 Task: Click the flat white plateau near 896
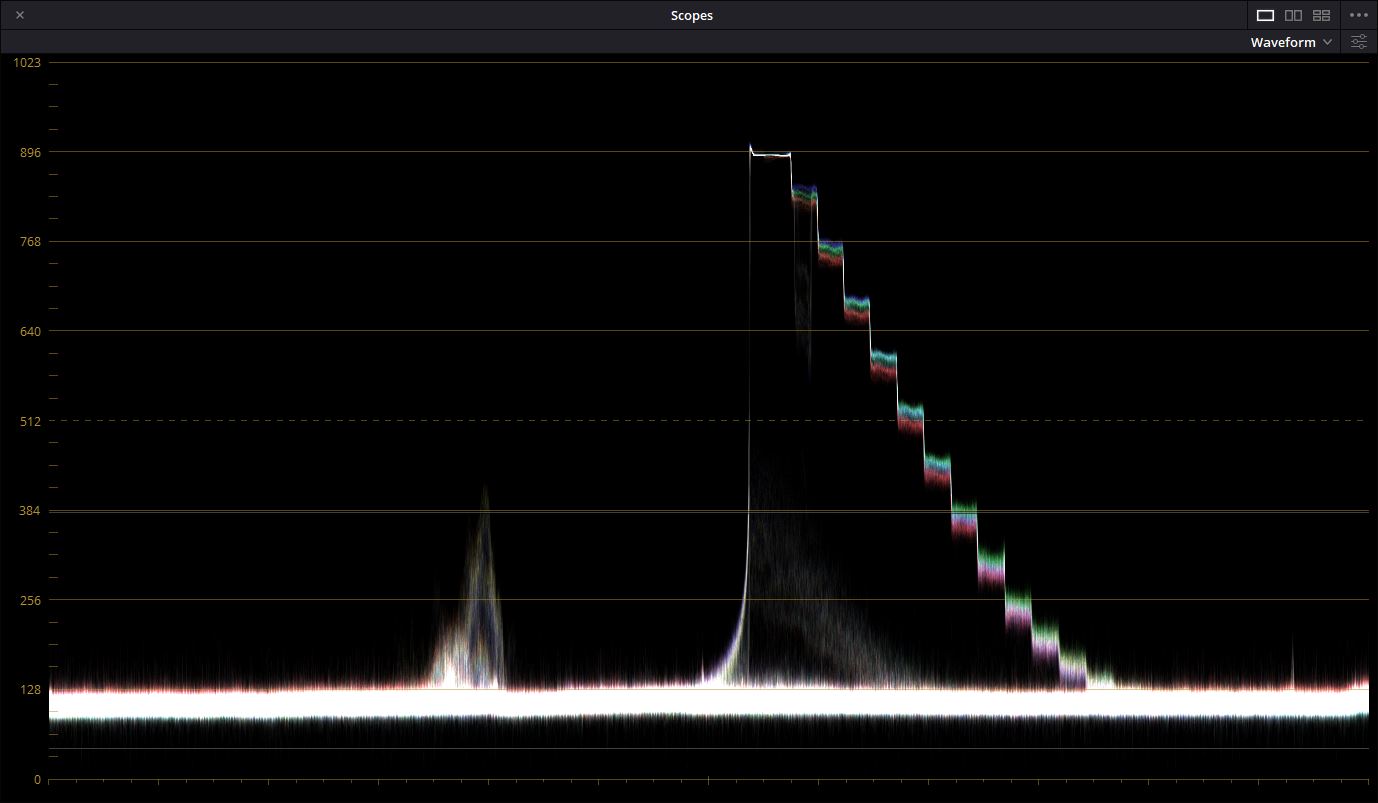pyautogui.click(x=770, y=154)
